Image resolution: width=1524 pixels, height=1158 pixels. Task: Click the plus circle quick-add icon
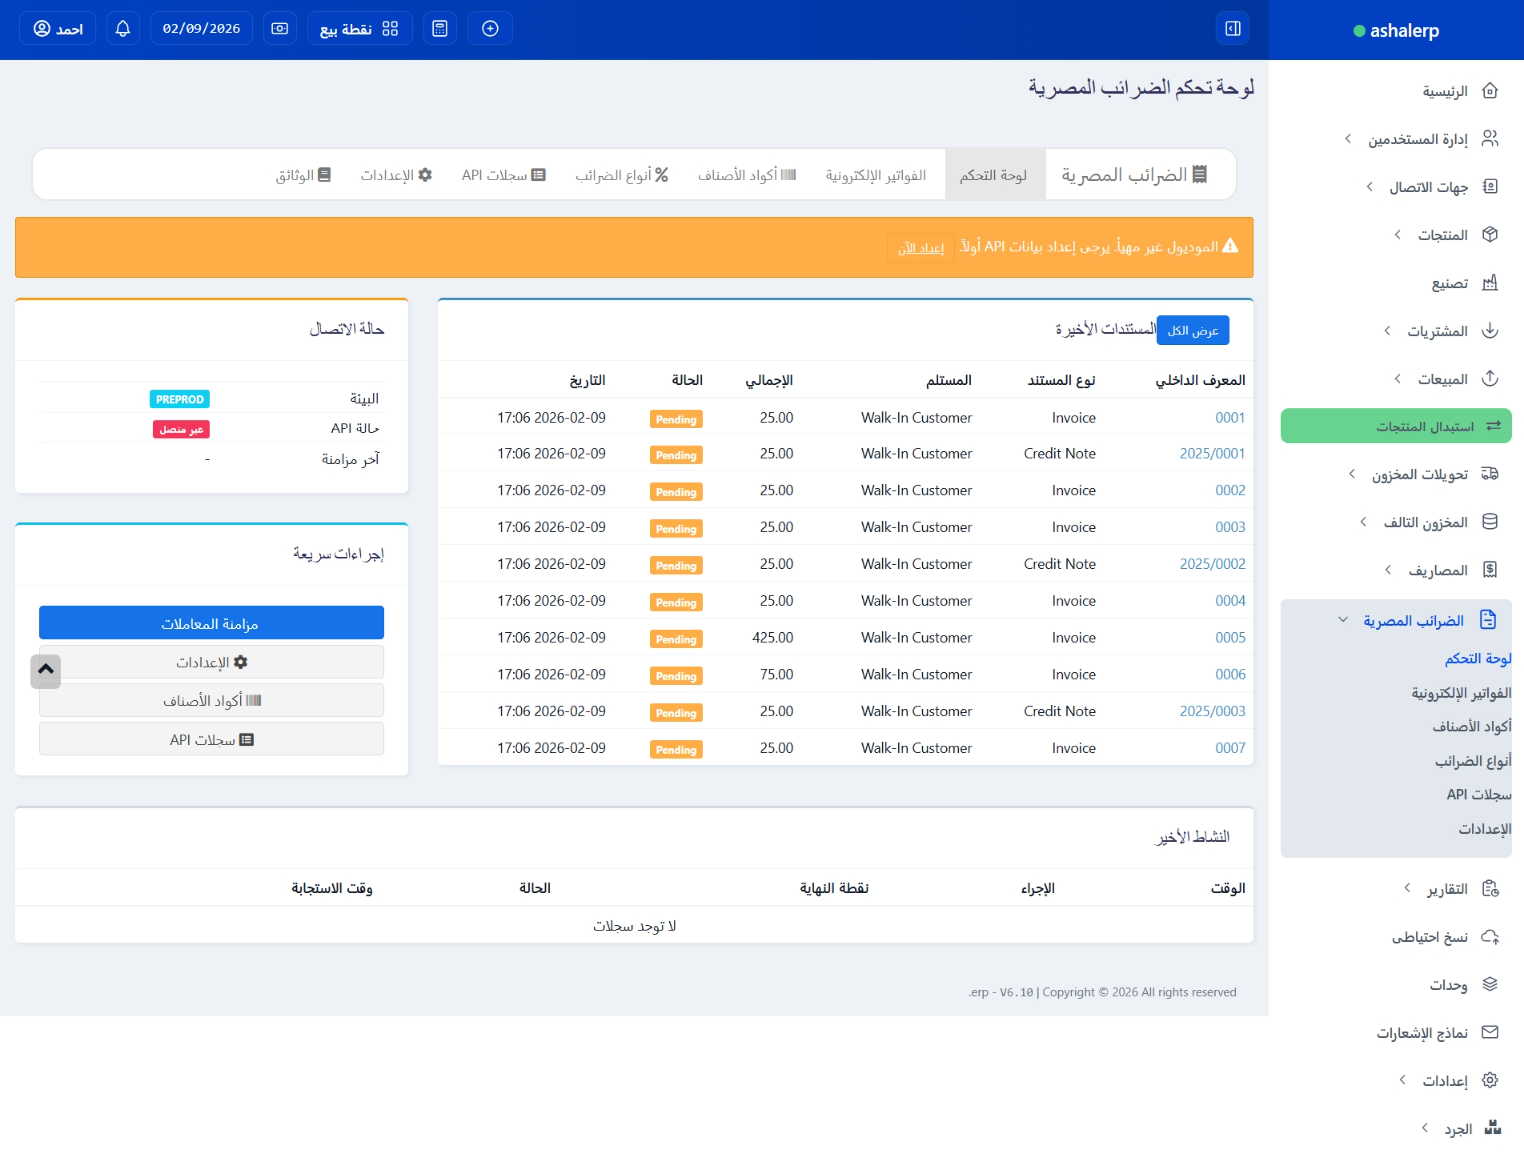pyautogui.click(x=490, y=29)
